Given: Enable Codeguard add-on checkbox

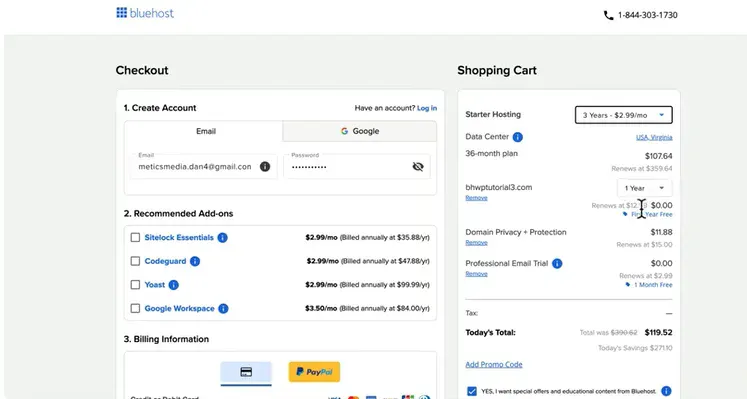Looking at the screenshot, I should click(135, 261).
